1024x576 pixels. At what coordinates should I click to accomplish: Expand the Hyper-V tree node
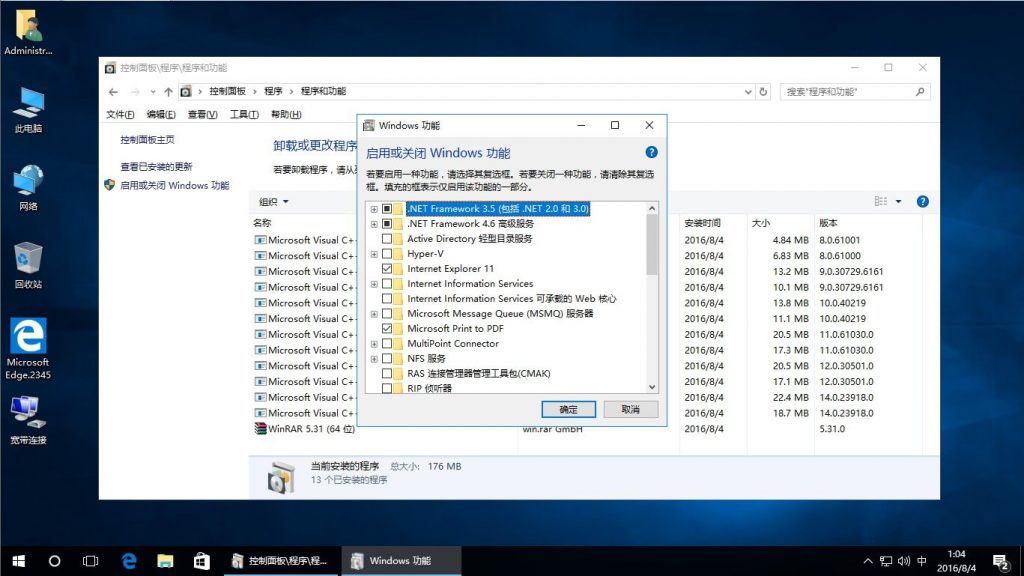[x=374, y=255]
